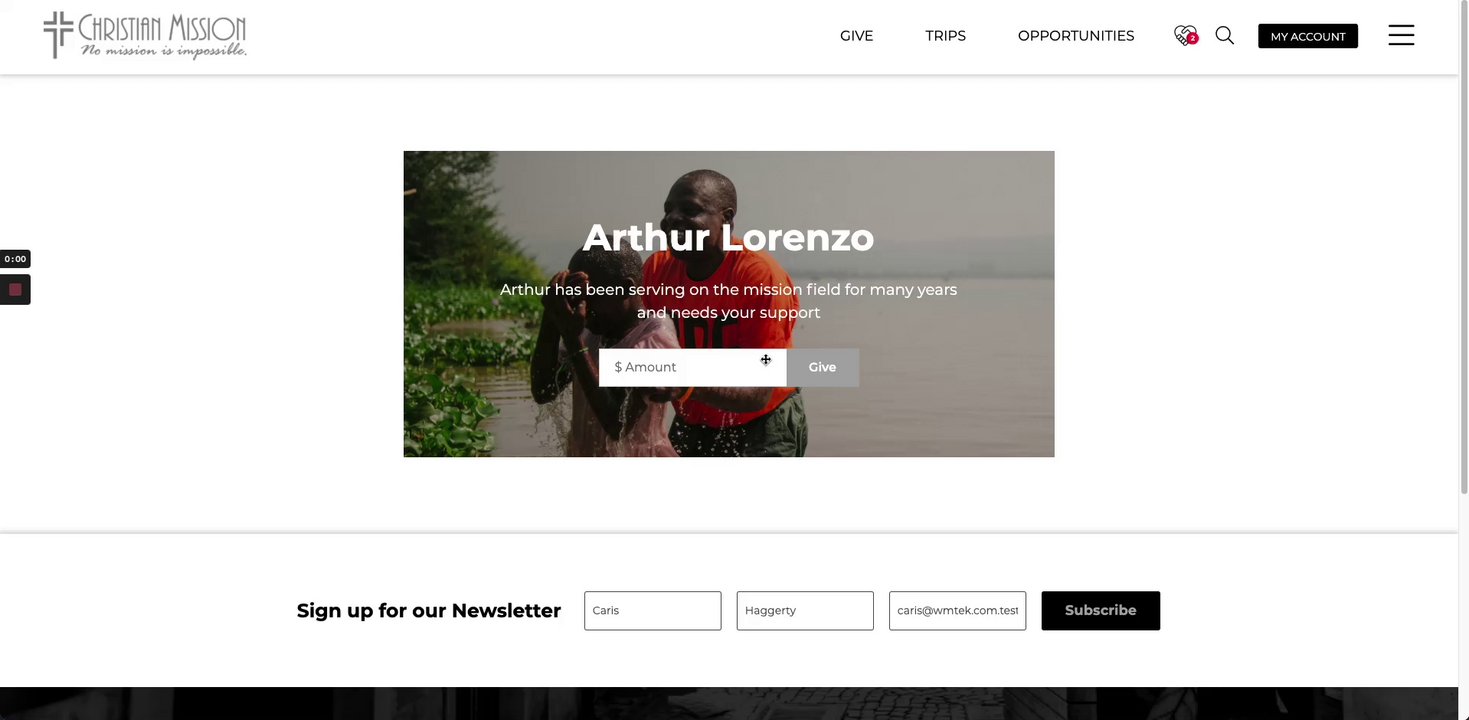Click the red cart count badge

point(1192,39)
